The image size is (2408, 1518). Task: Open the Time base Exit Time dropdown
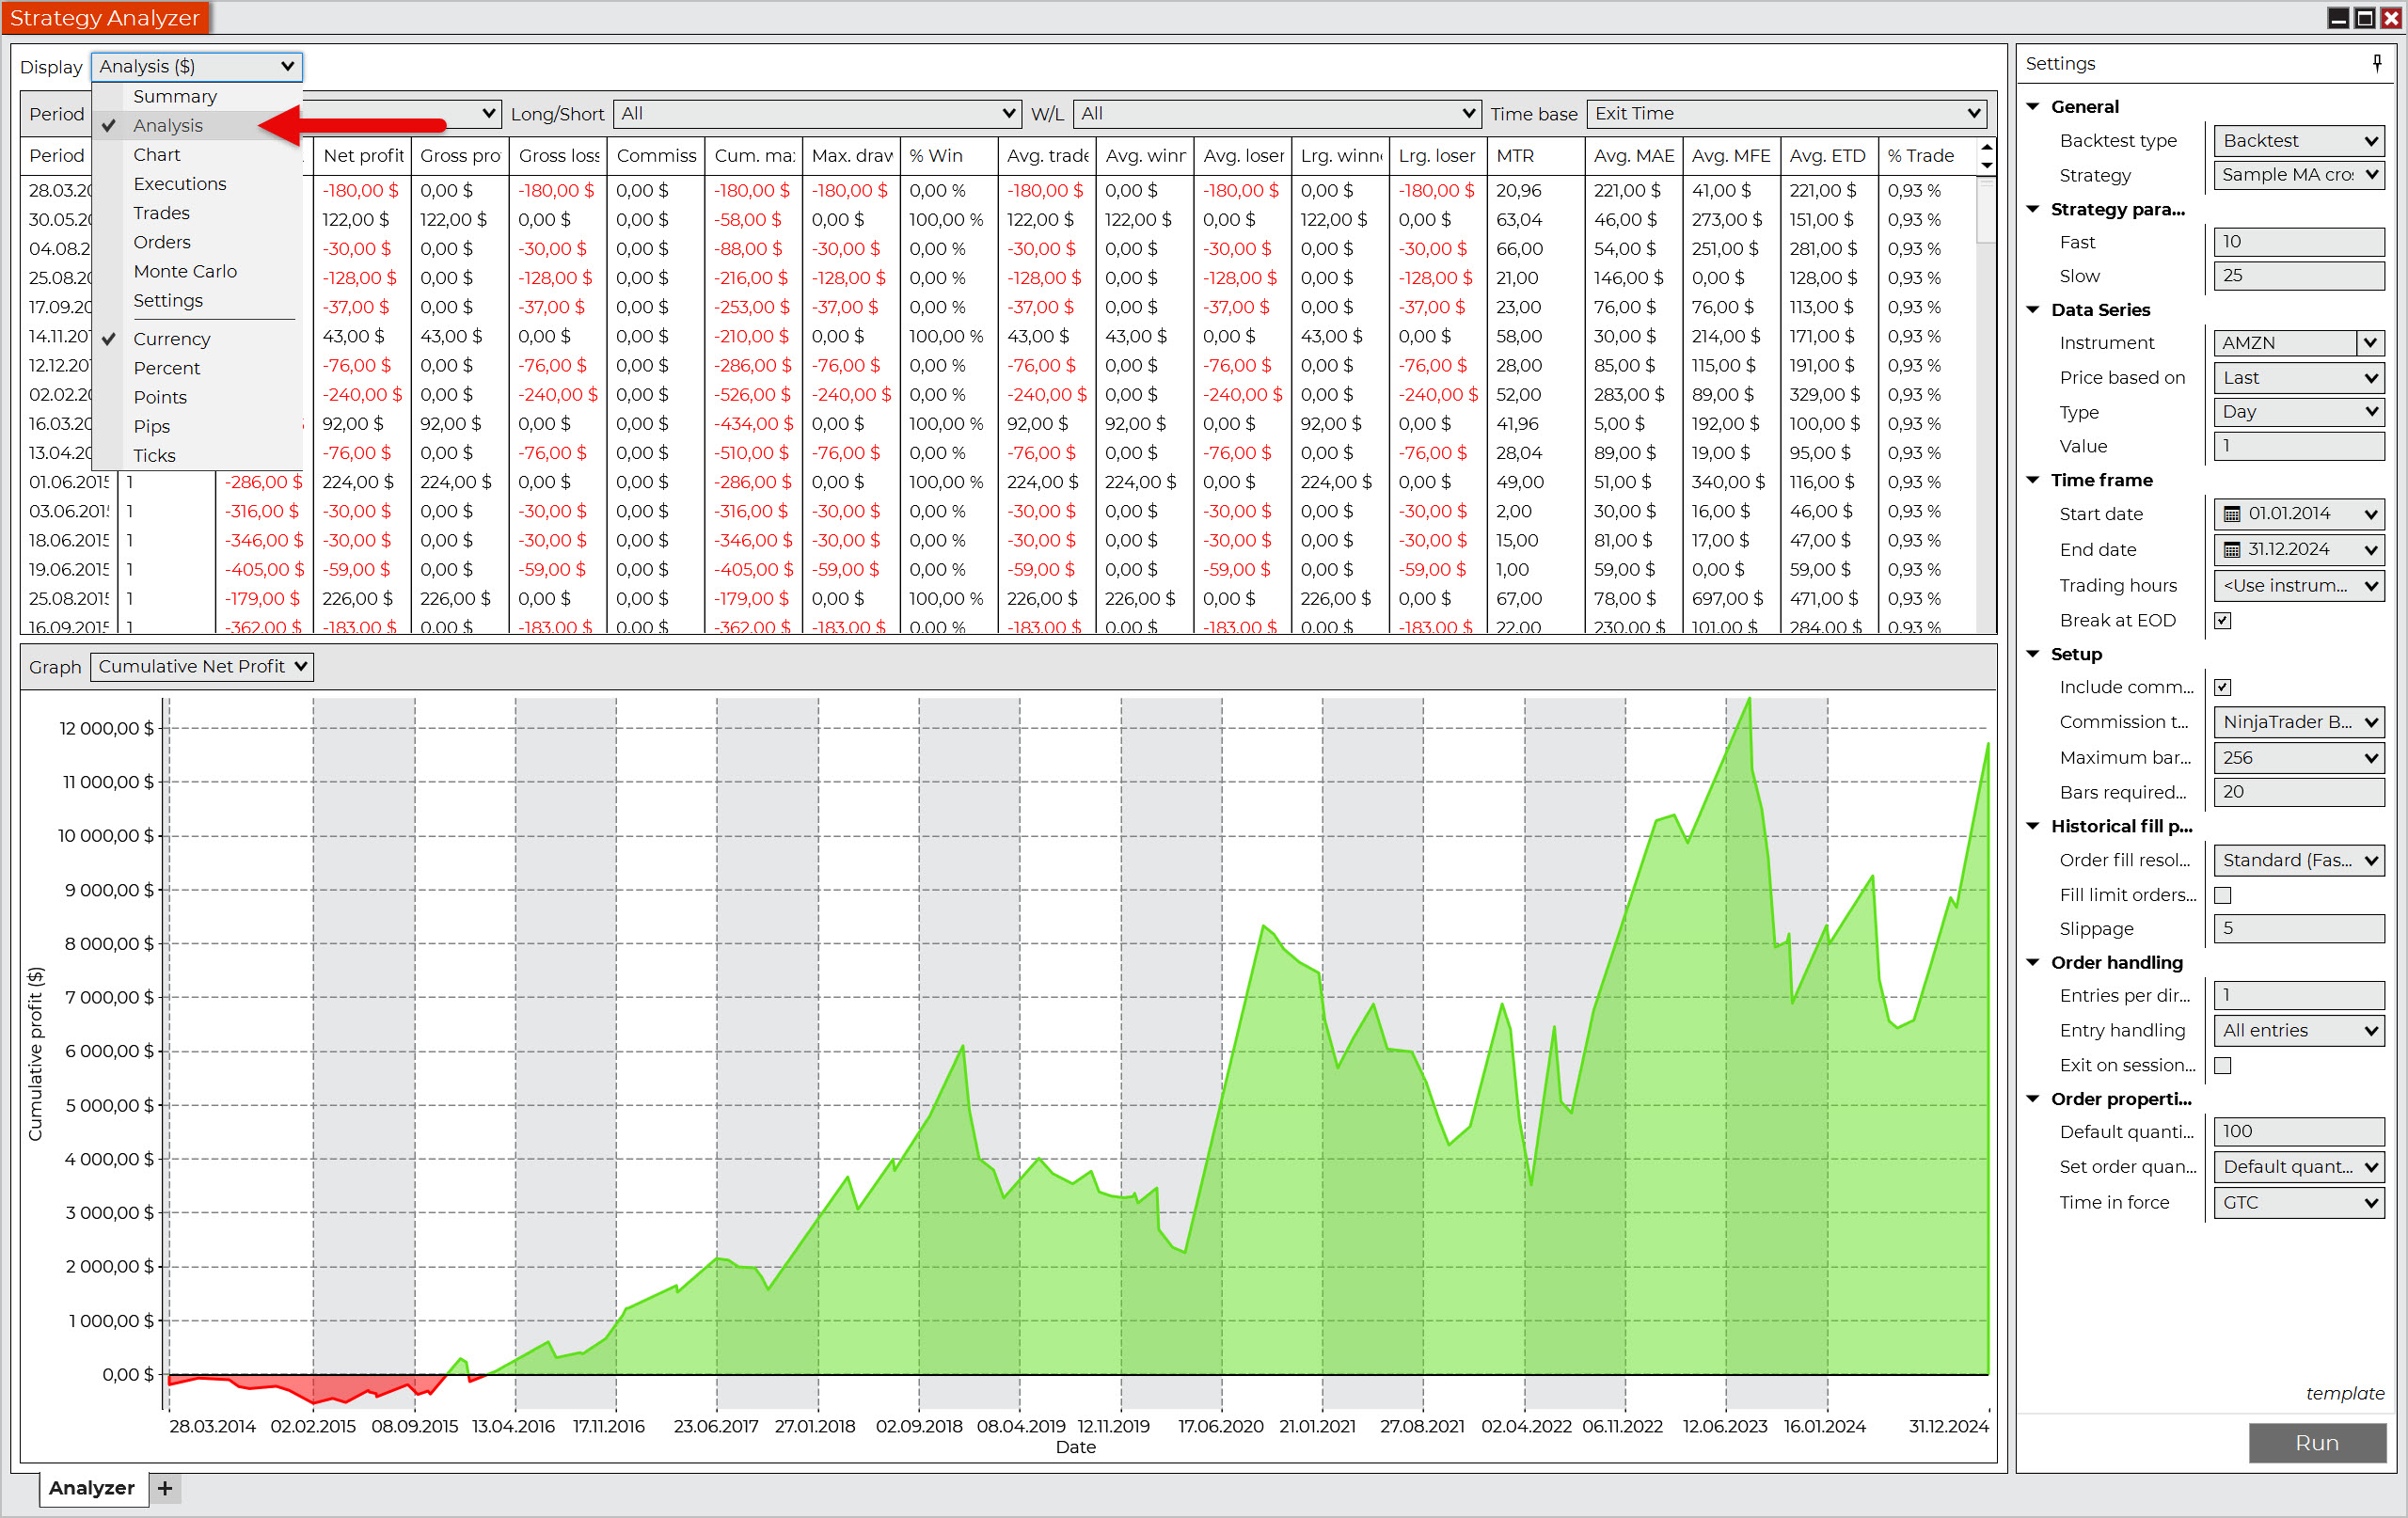coord(1785,113)
